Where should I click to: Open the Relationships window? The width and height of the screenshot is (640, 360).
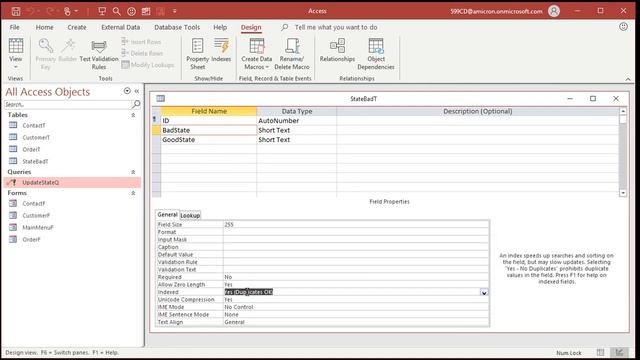pyautogui.click(x=337, y=51)
